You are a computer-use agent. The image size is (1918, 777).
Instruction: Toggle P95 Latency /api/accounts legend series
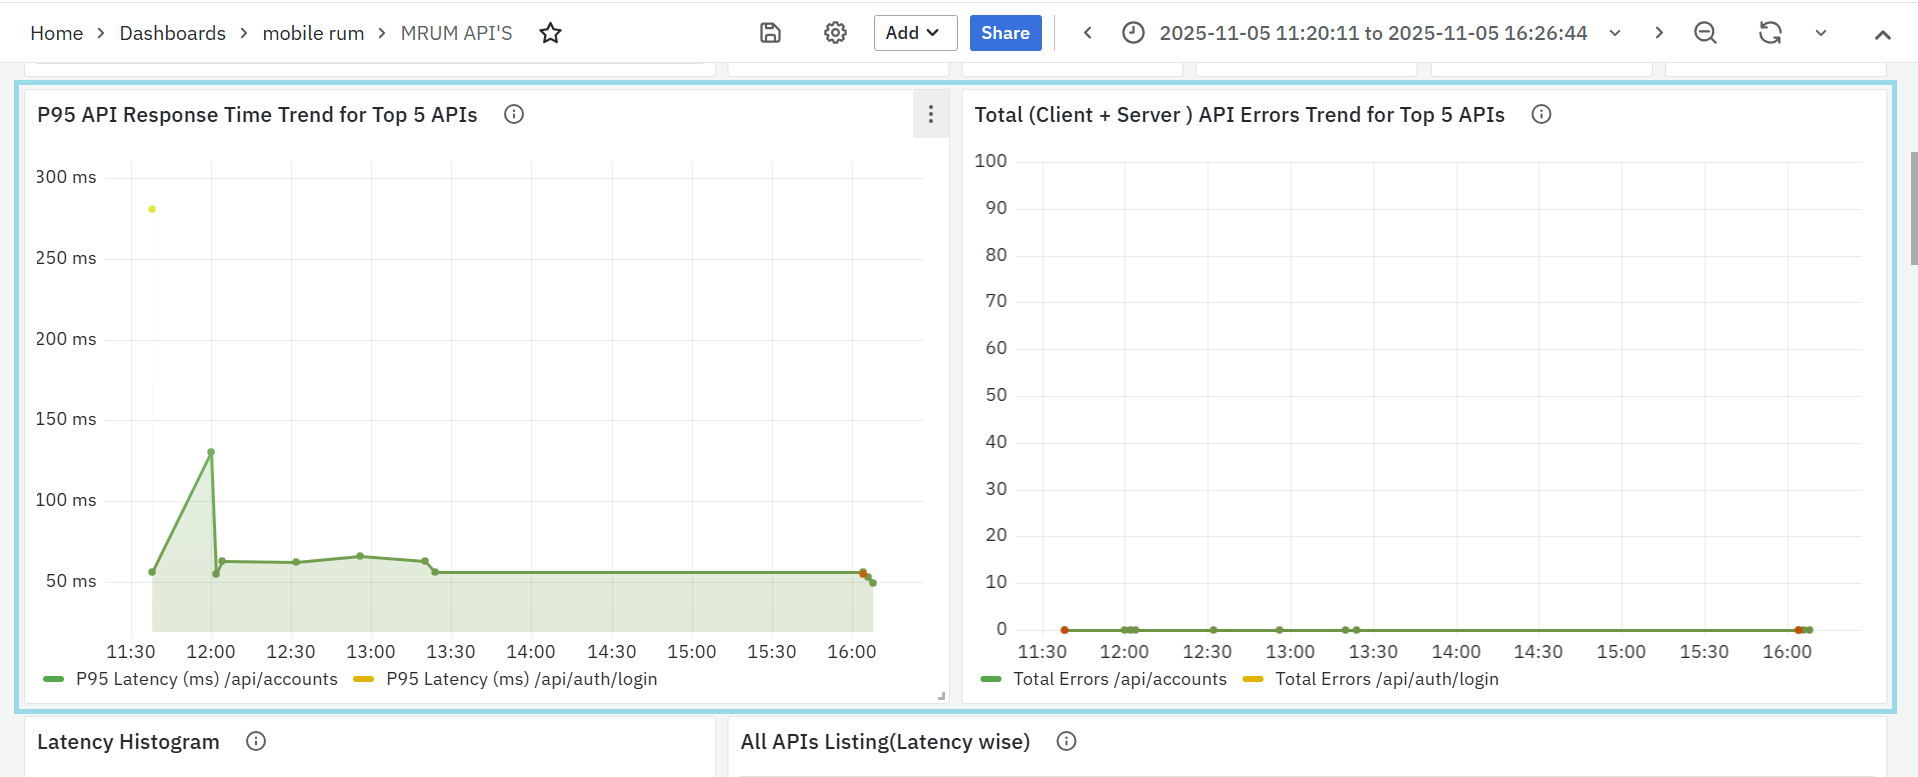(x=206, y=679)
